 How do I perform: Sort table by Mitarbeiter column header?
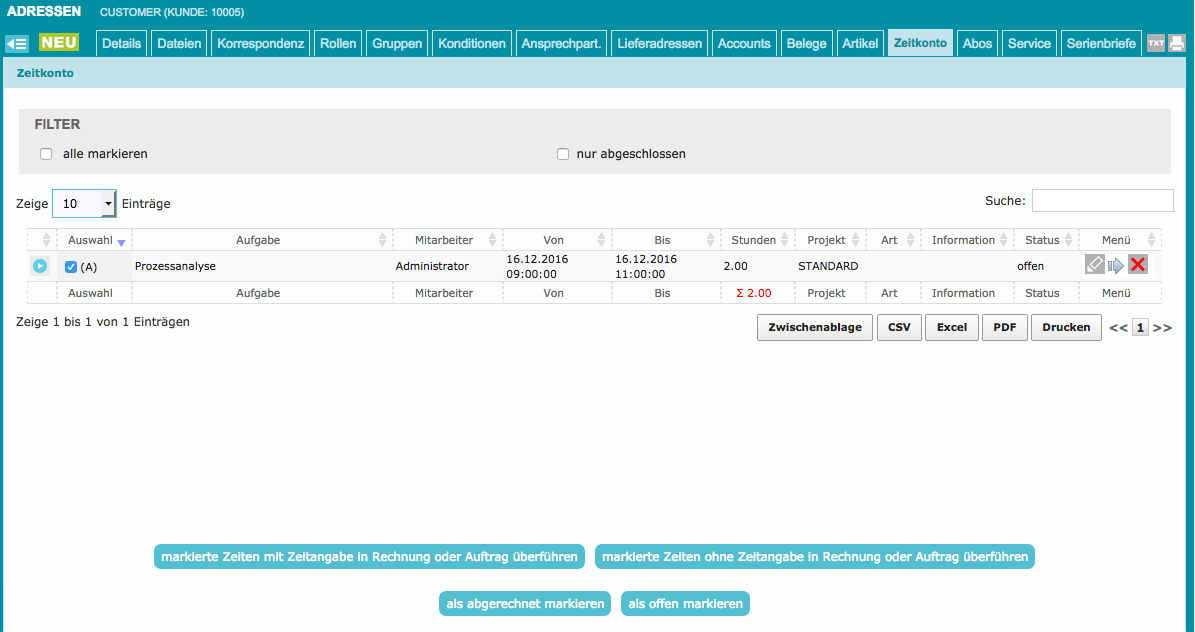(444, 240)
